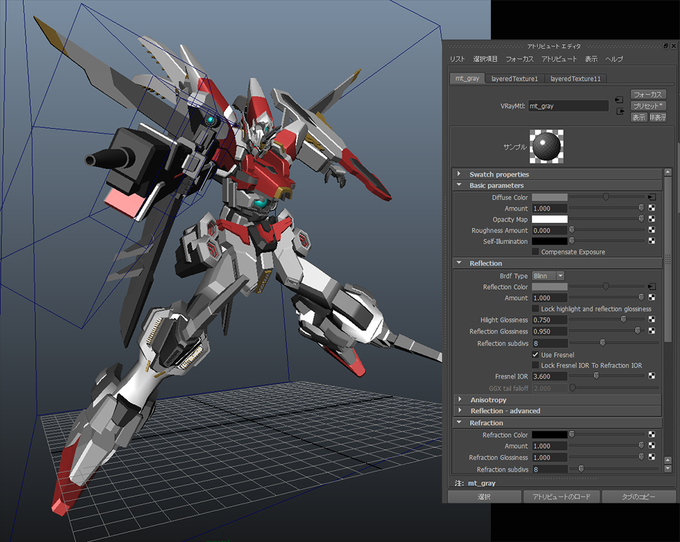Screen dimensions: 680x542
Task: Click the Fresnel IOR slider handle
Action: click(596, 376)
